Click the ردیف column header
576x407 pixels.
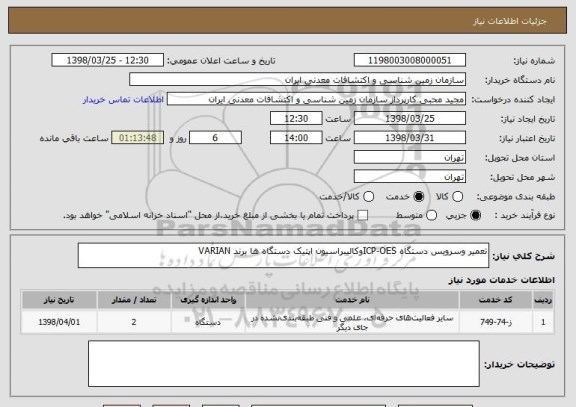543,300
